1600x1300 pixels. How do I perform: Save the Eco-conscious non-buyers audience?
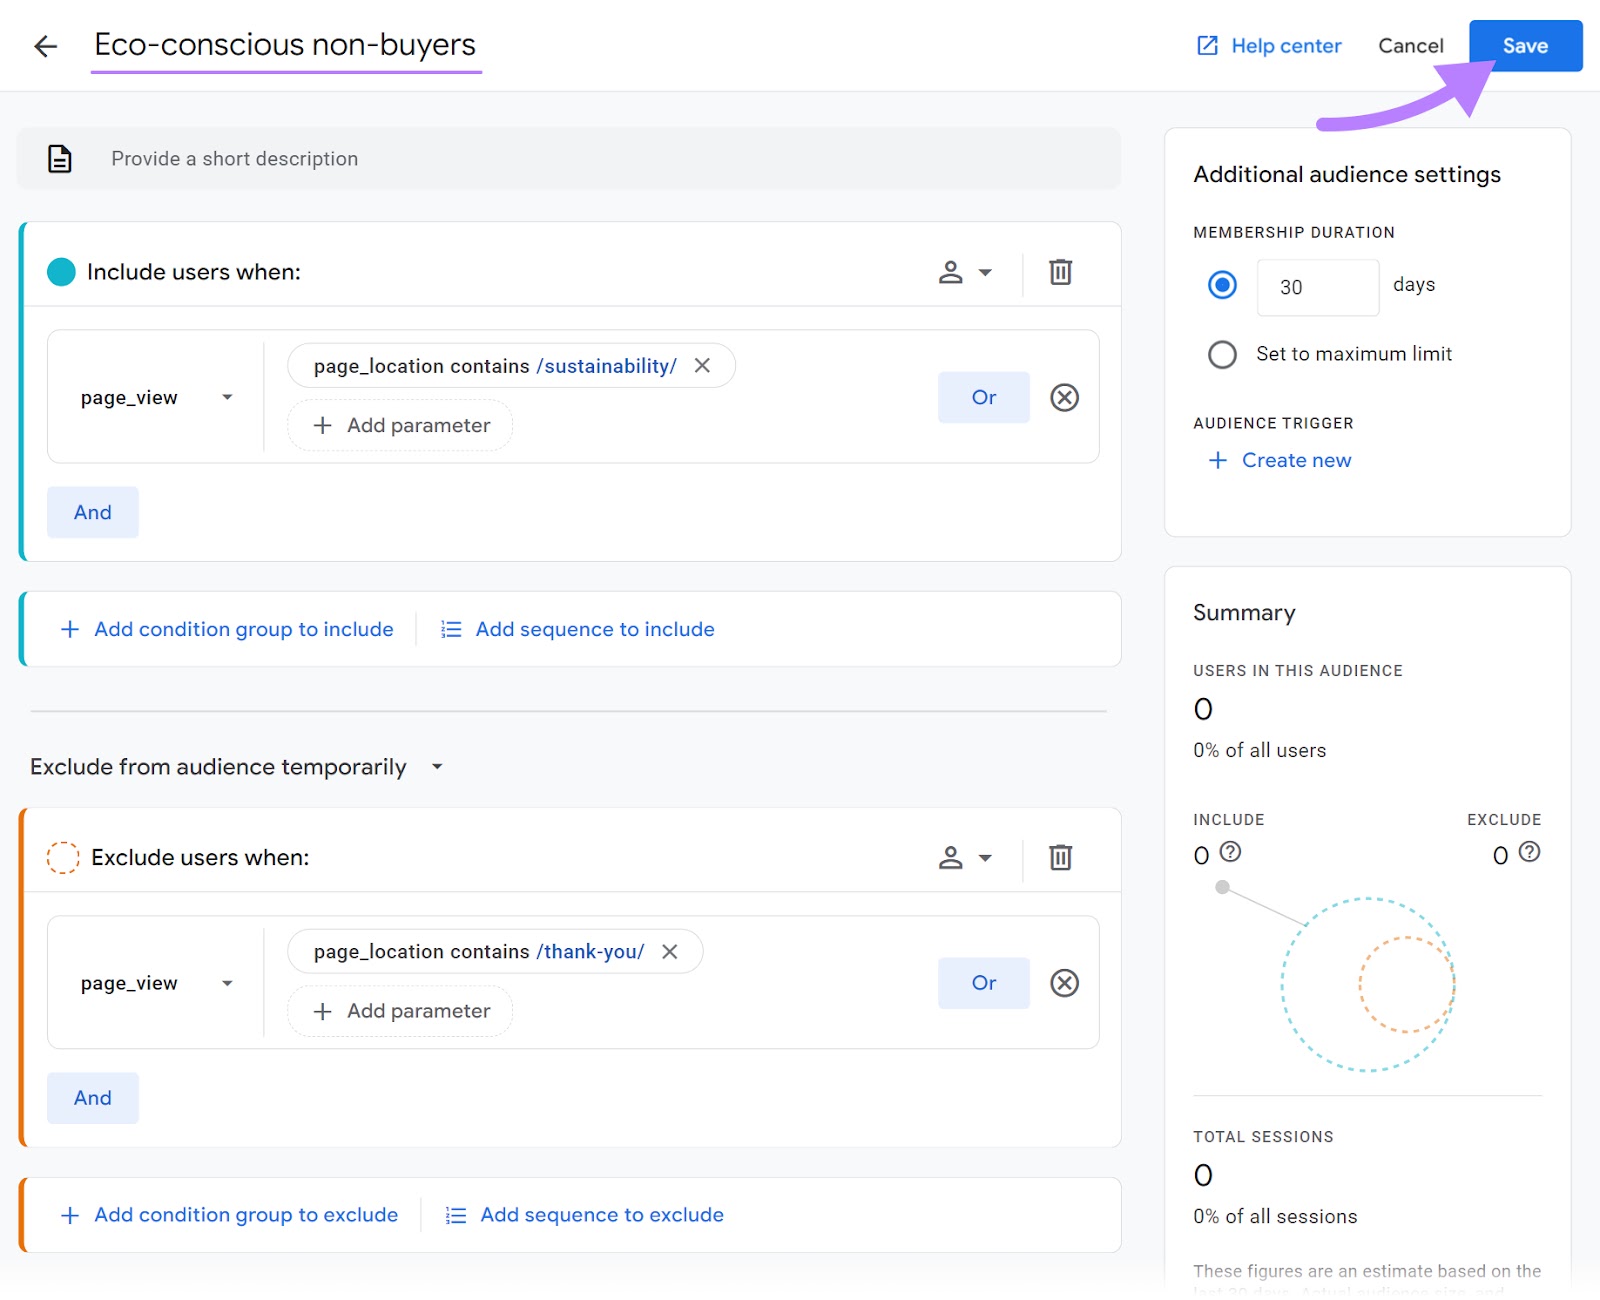pos(1525,45)
